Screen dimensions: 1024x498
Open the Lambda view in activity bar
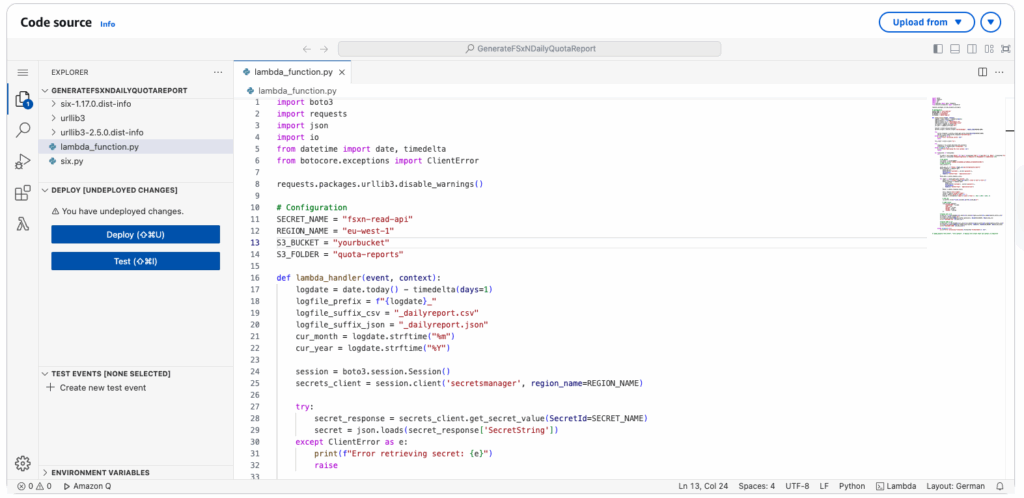[23, 224]
